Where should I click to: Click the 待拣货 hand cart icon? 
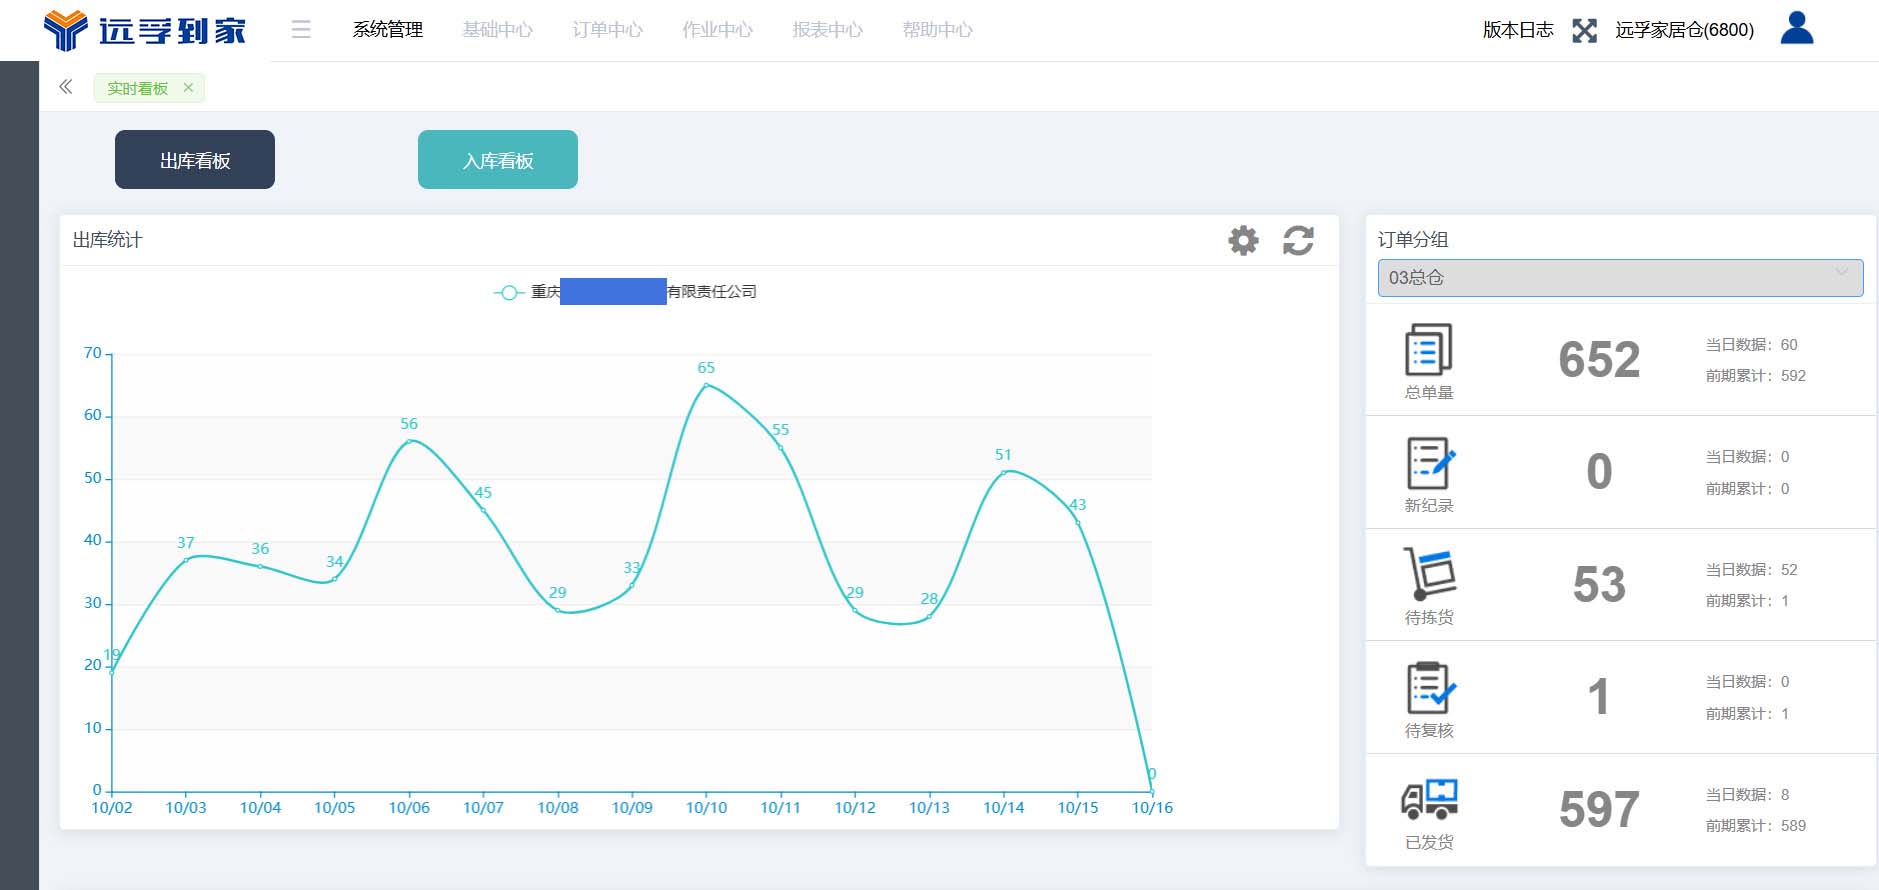click(1429, 574)
